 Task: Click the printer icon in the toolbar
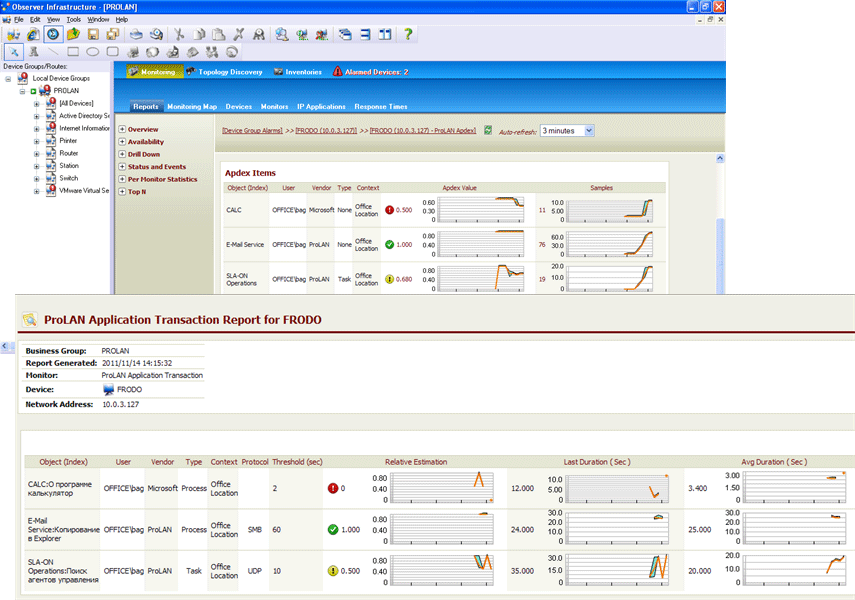coord(136,34)
